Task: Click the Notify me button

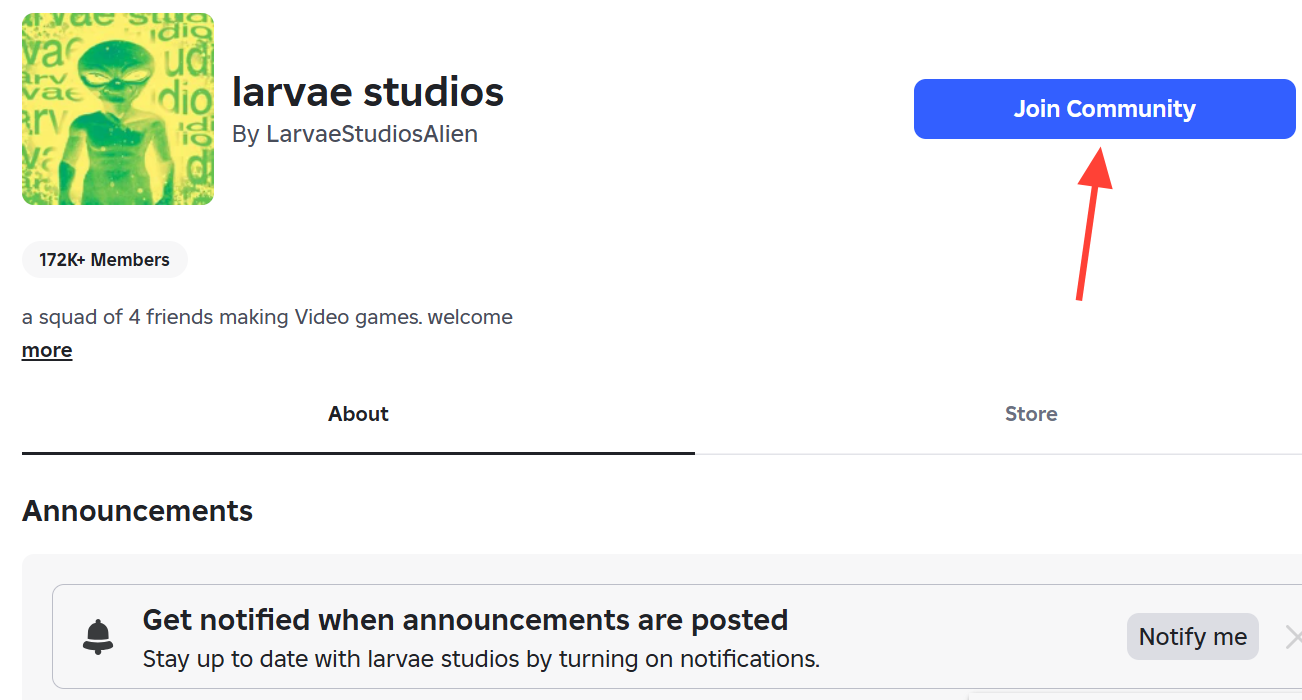Action: [1192, 637]
